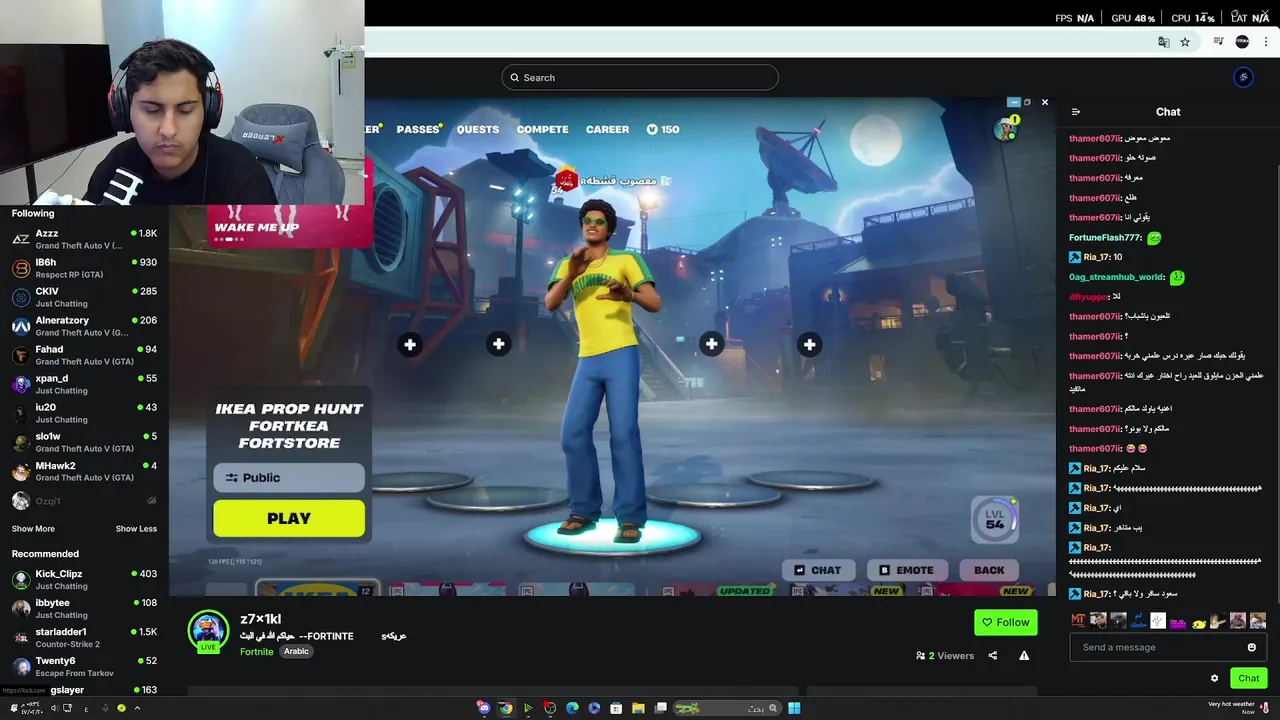
Task: Click the Fortnite category link
Action: coord(257,651)
